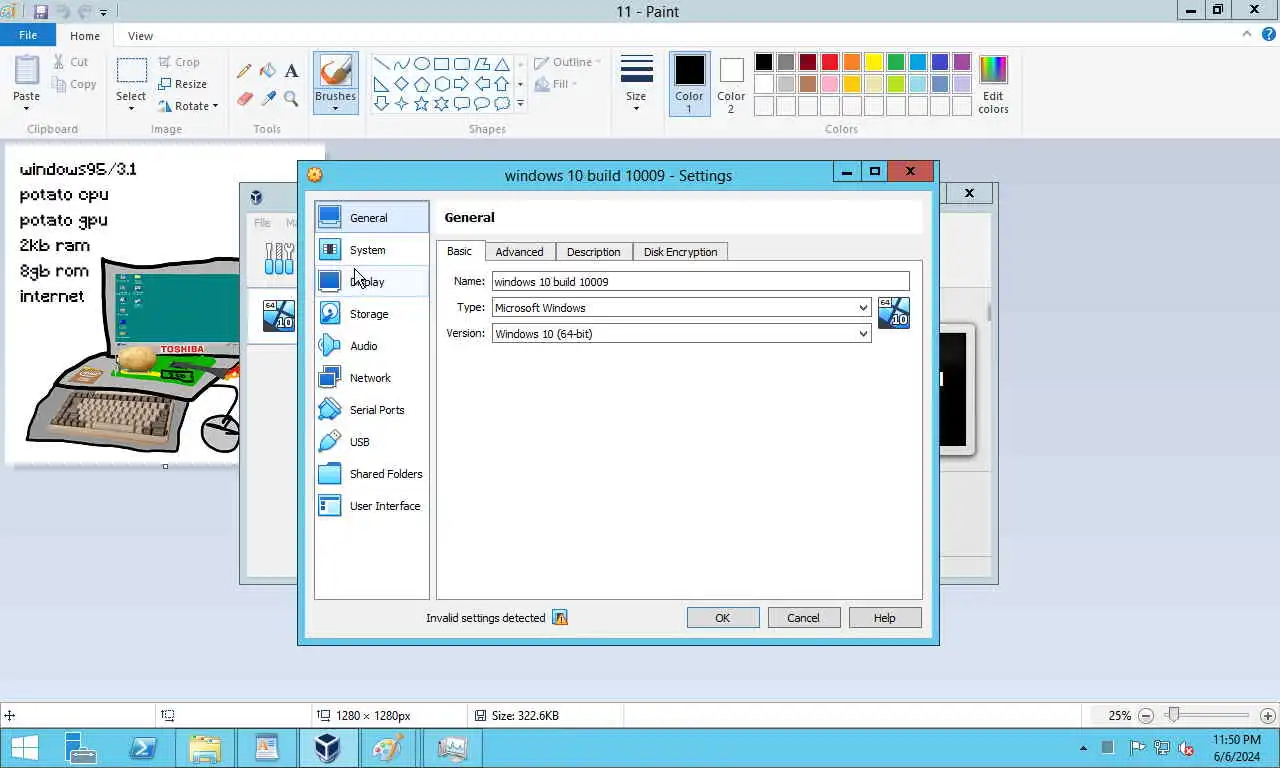This screenshot has height=768, width=1280.
Task: Click the Brushes tool icon
Action: click(335, 71)
